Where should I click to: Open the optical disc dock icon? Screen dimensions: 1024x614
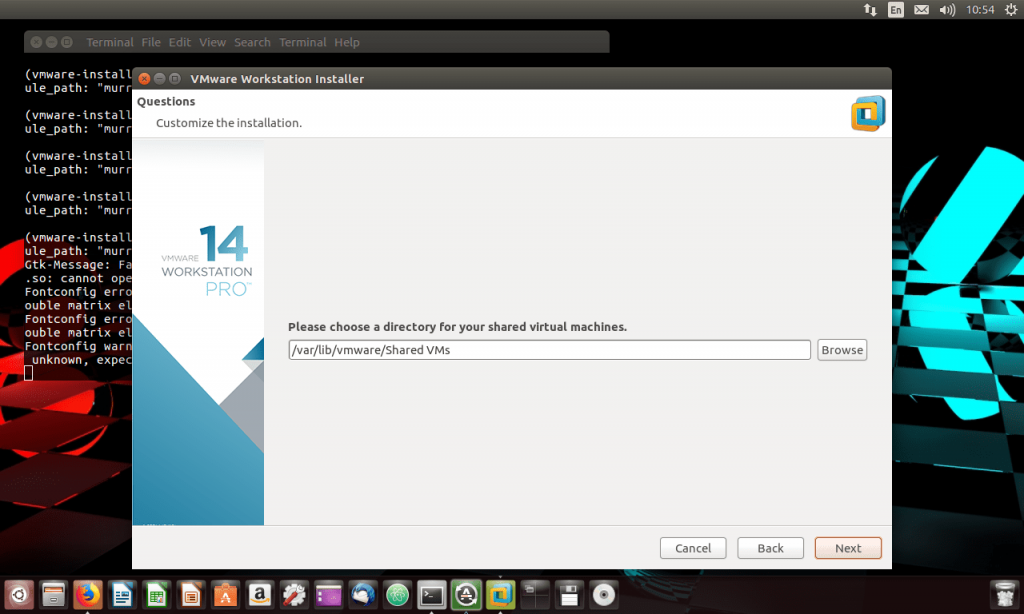[x=603, y=595]
